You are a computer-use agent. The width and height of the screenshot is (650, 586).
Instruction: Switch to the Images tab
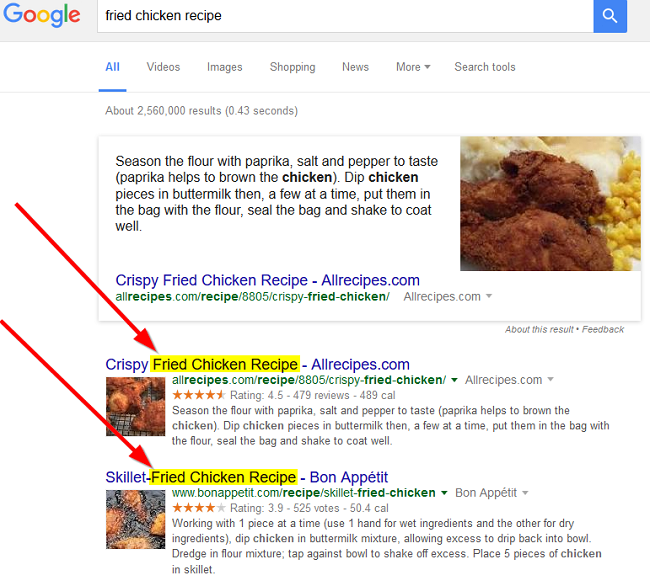click(224, 67)
